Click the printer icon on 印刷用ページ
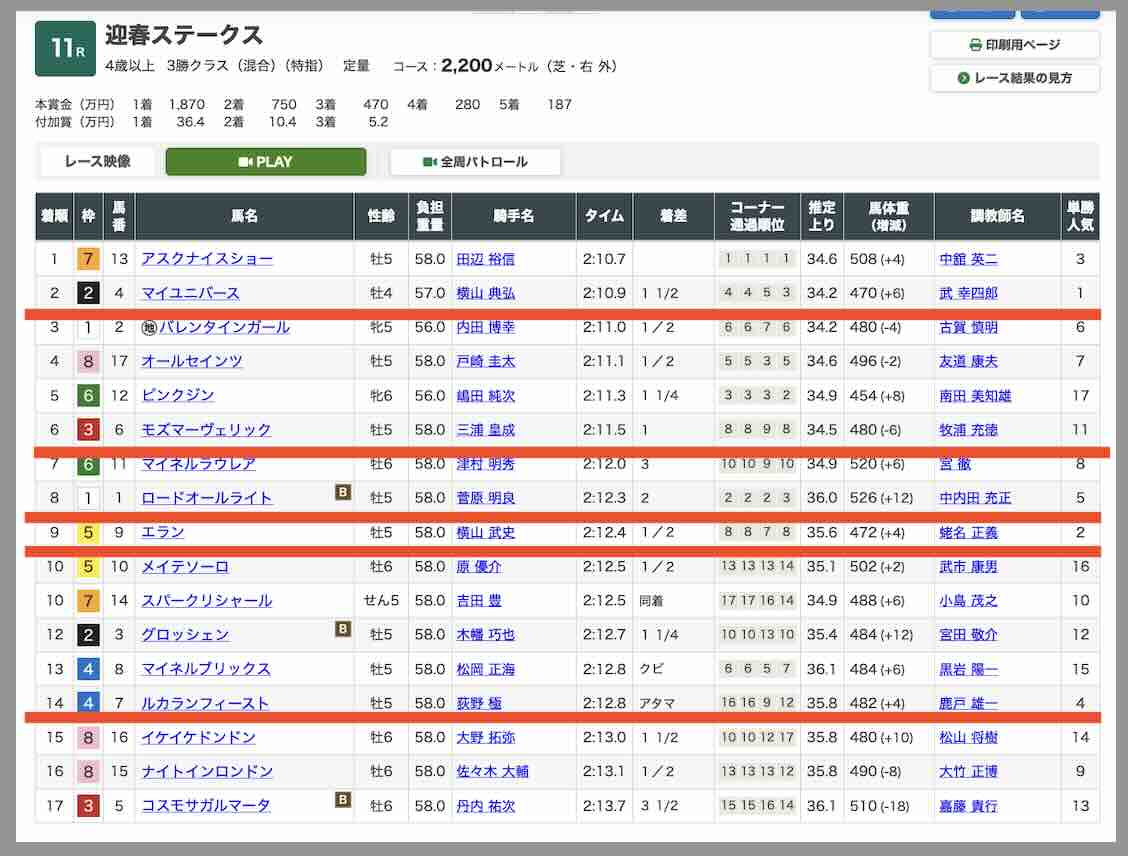Image resolution: width=1128 pixels, height=856 pixels. pos(975,45)
